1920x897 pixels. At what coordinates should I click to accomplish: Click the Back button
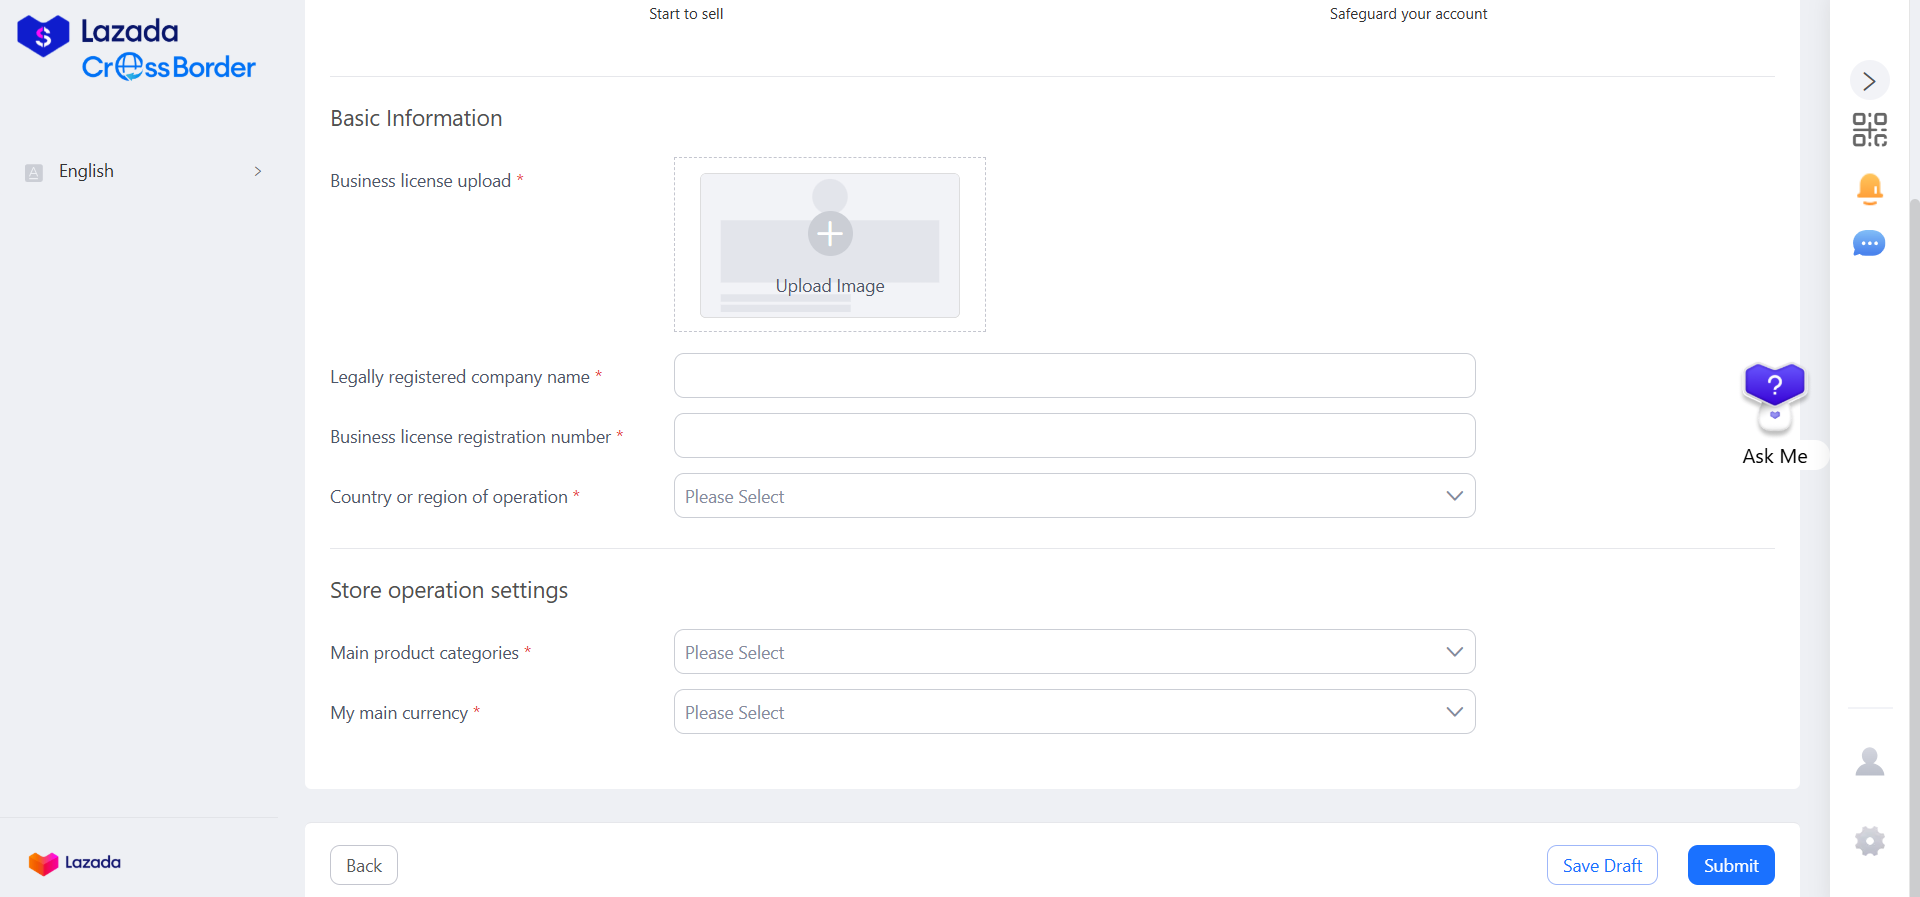tap(364, 865)
